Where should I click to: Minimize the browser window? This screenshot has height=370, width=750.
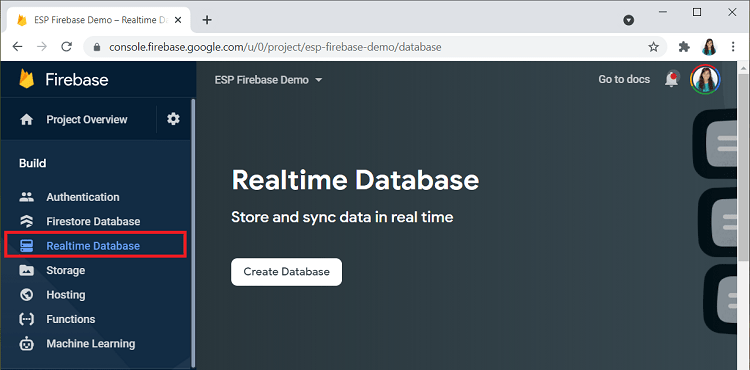(x=662, y=13)
